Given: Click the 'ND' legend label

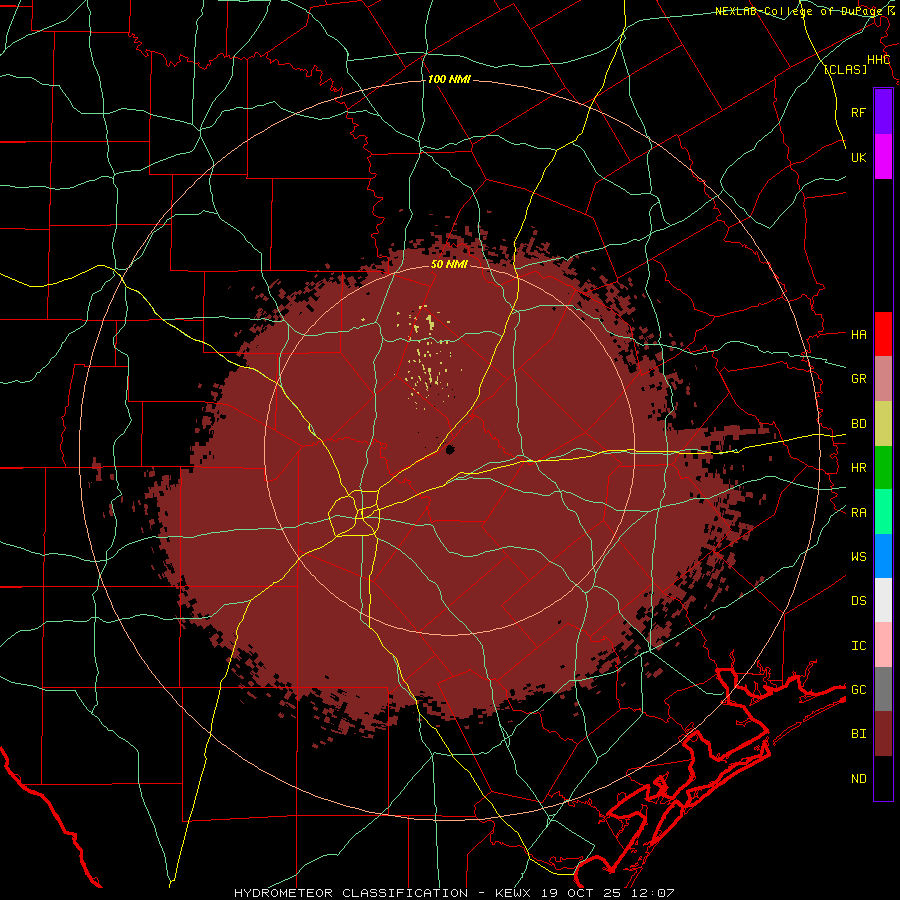Looking at the screenshot, I should (858, 779).
